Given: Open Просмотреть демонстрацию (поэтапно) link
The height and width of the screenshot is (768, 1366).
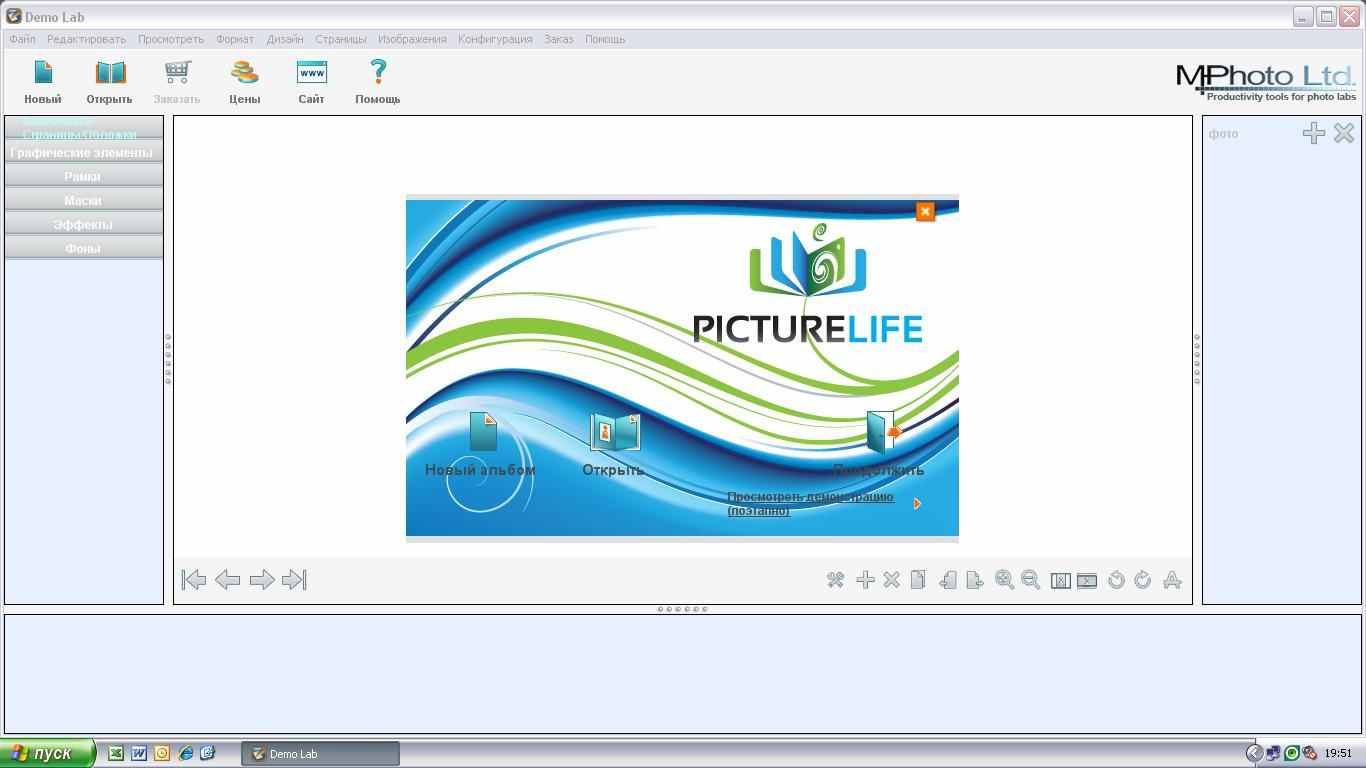Looking at the screenshot, I should click(x=810, y=504).
